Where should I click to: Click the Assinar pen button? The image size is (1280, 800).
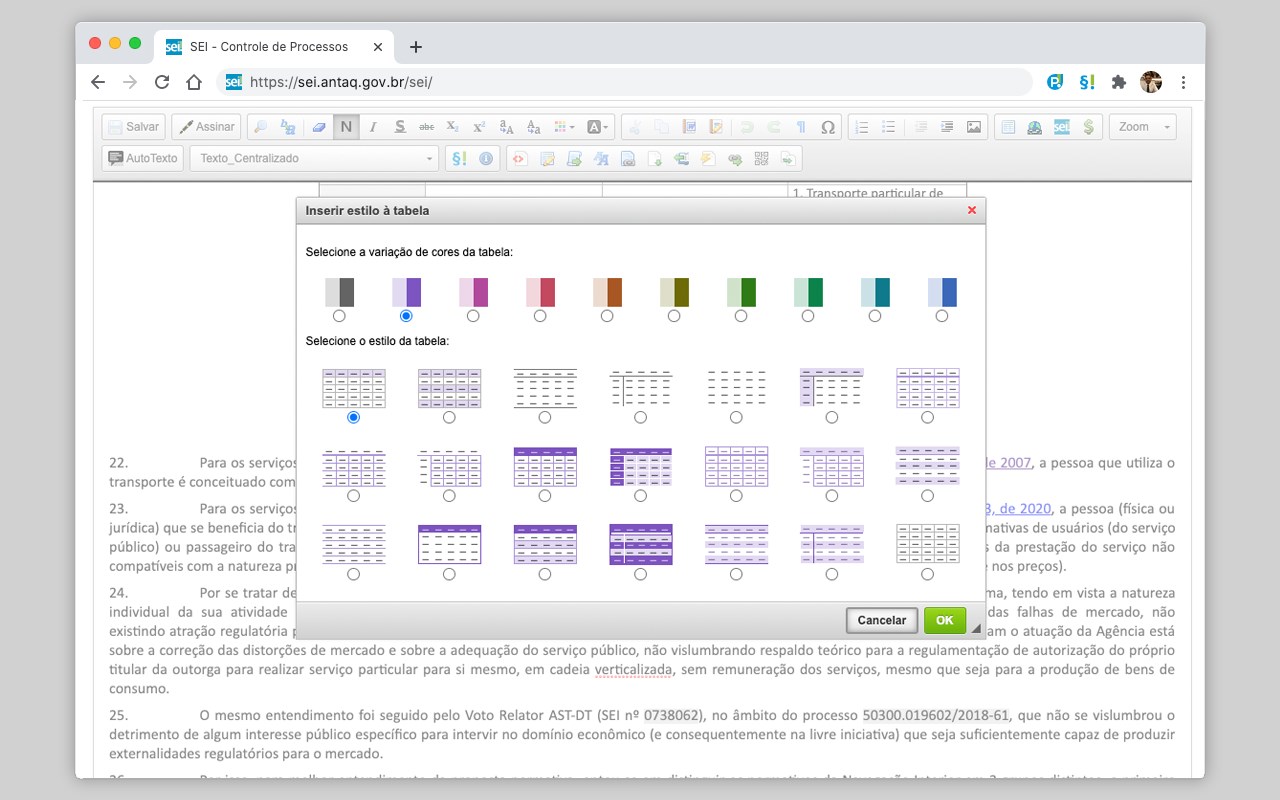(x=206, y=127)
